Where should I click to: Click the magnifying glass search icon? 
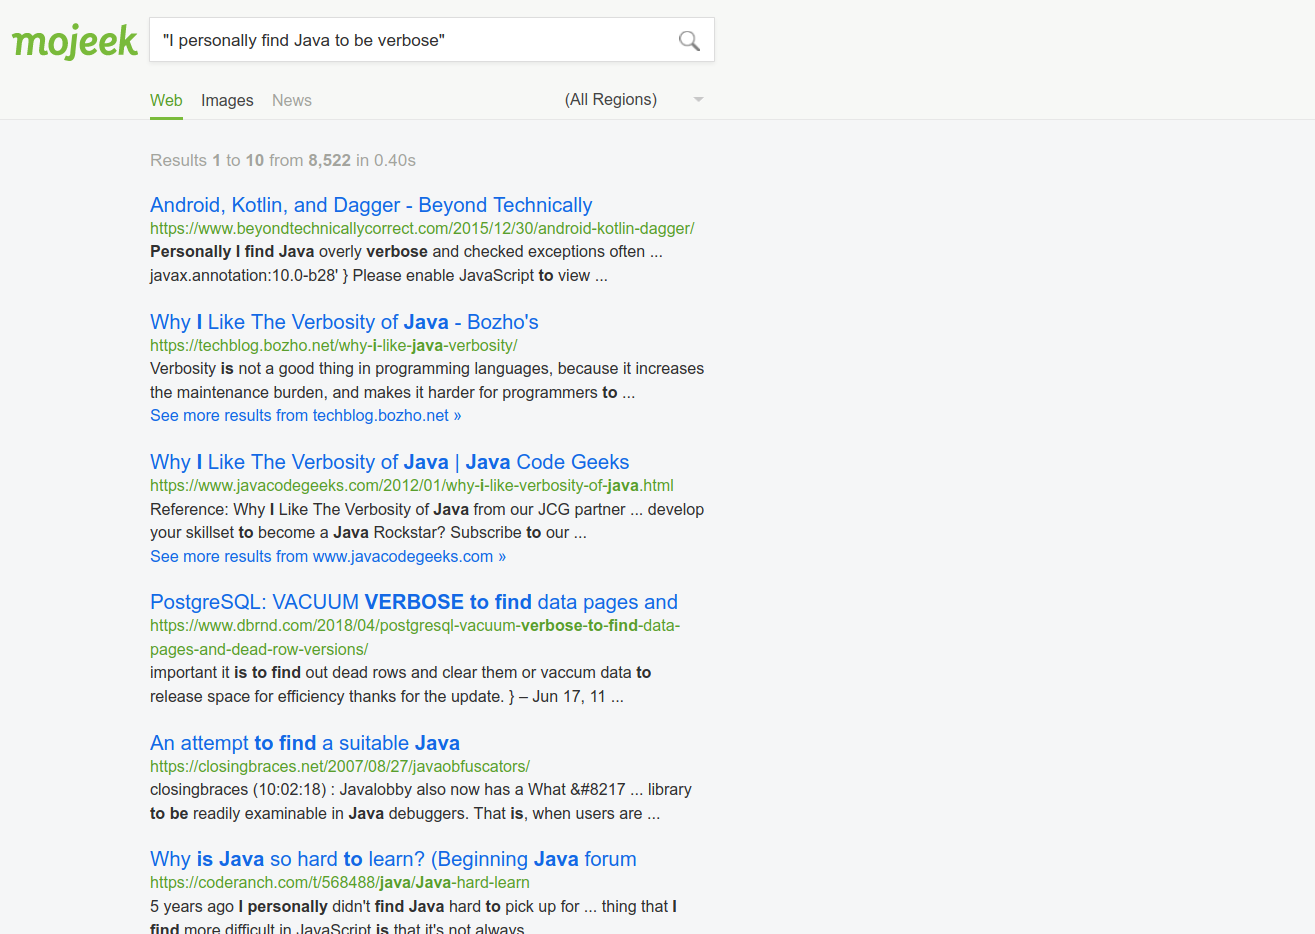click(x=689, y=40)
